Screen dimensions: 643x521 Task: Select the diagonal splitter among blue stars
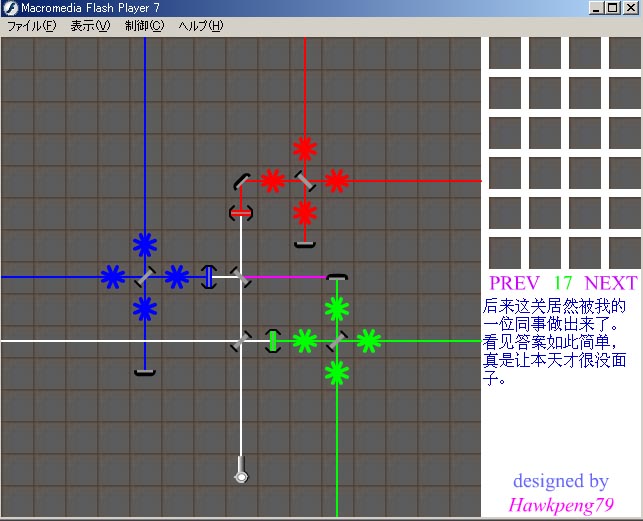click(x=145, y=277)
